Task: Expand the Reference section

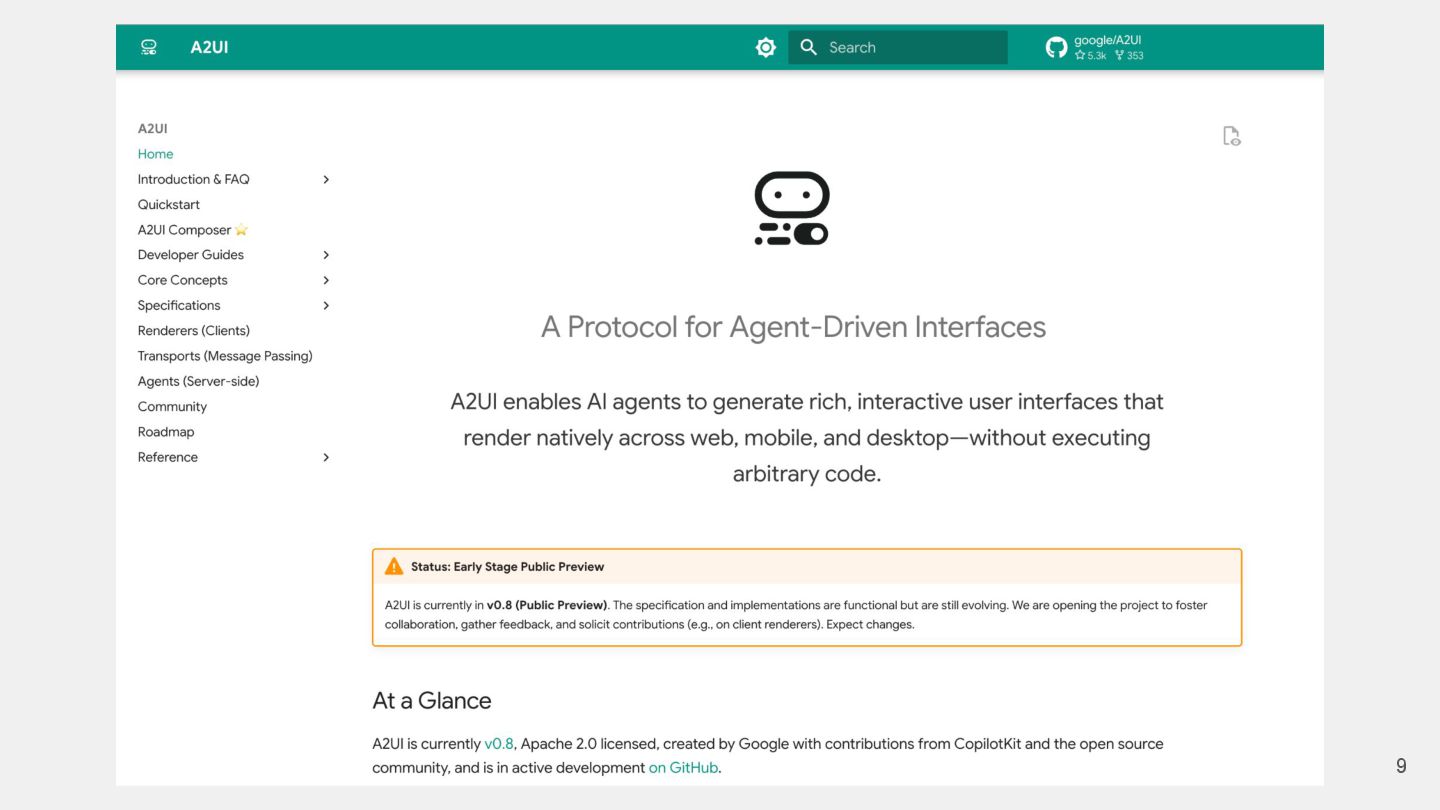Action: (326, 457)
